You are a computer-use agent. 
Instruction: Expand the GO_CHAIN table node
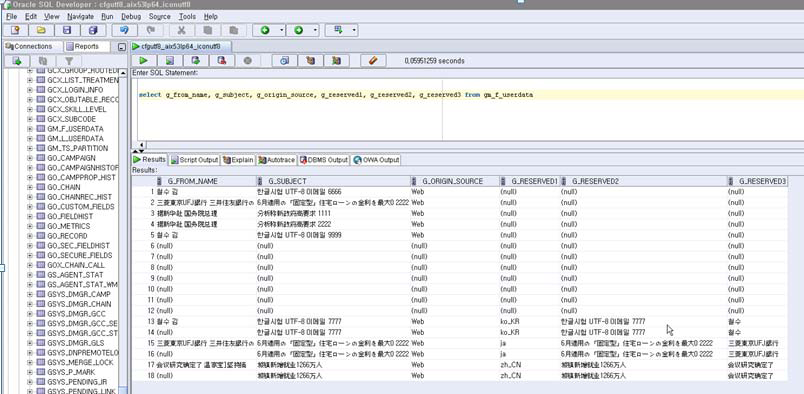coord(30,187)
